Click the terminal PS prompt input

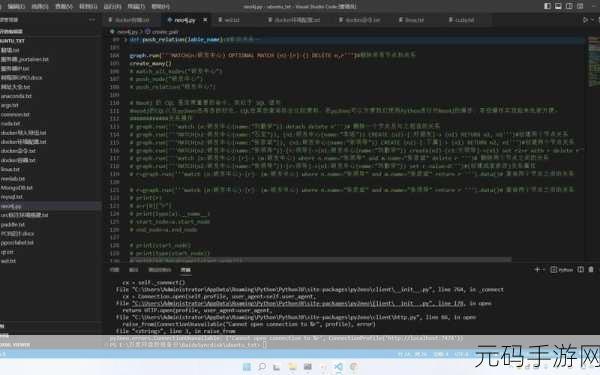[x=265, y=345]
